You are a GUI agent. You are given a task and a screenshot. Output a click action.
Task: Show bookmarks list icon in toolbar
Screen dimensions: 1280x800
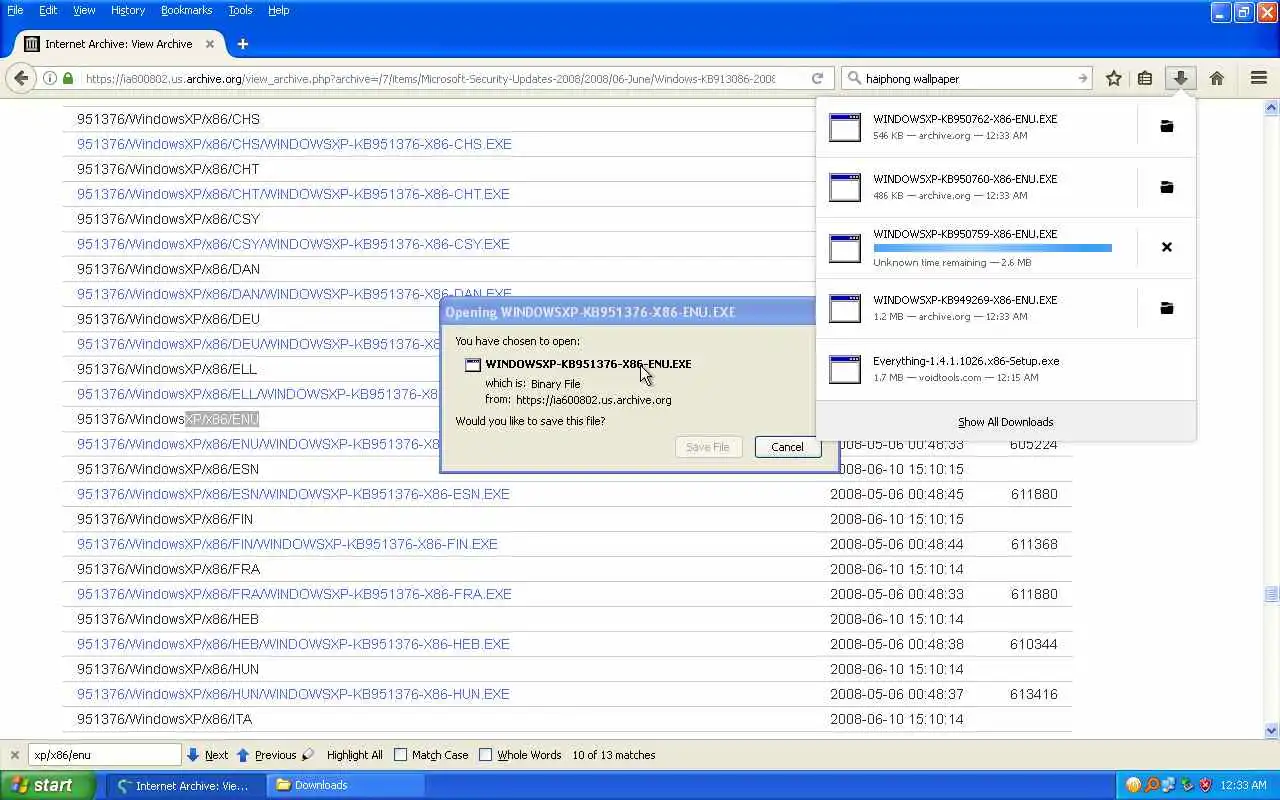(1145, 78)
